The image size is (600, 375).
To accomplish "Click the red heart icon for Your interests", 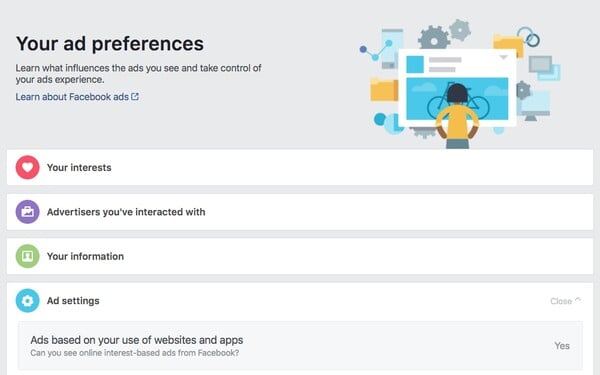I will pos(27,167).
